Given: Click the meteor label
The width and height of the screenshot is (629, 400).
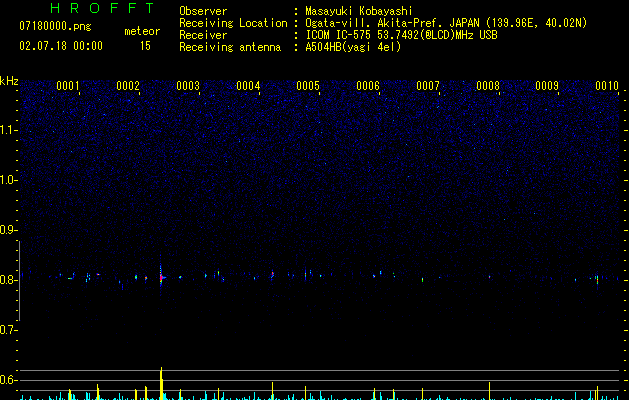Looking at the screenshot, I should click(x=142, y=31).
